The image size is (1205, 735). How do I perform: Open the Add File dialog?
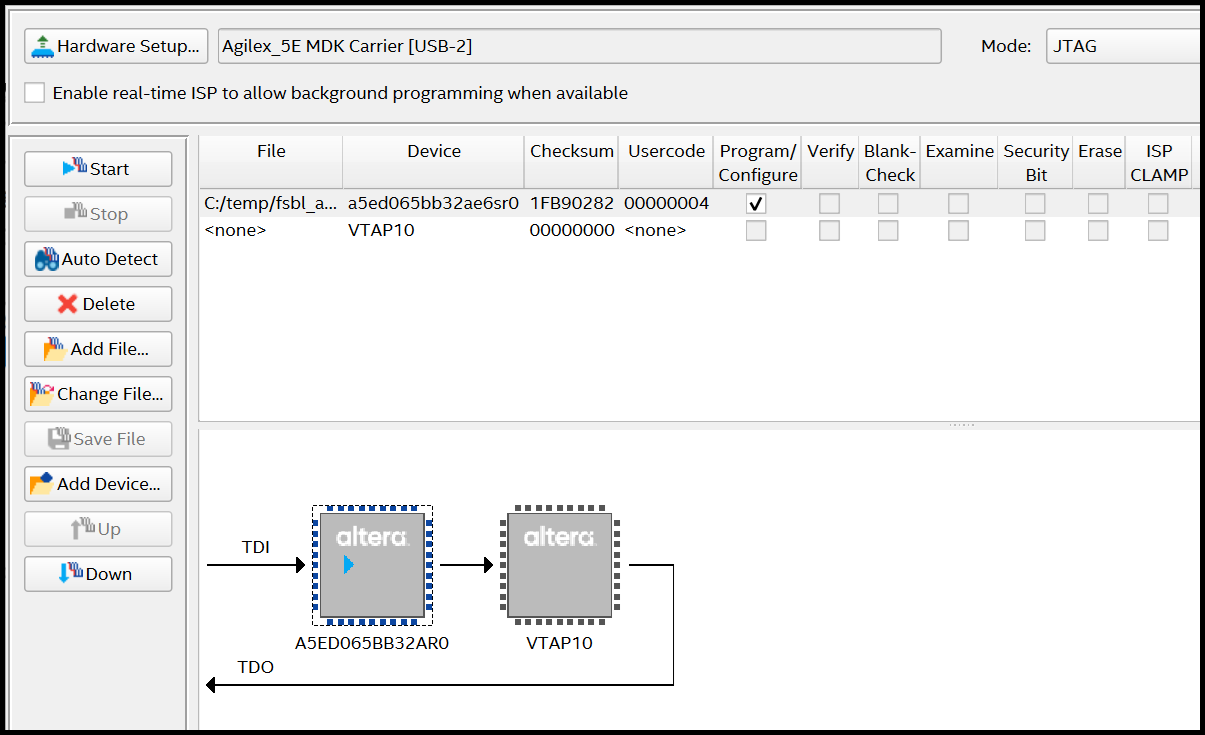[x=98, y=349]
